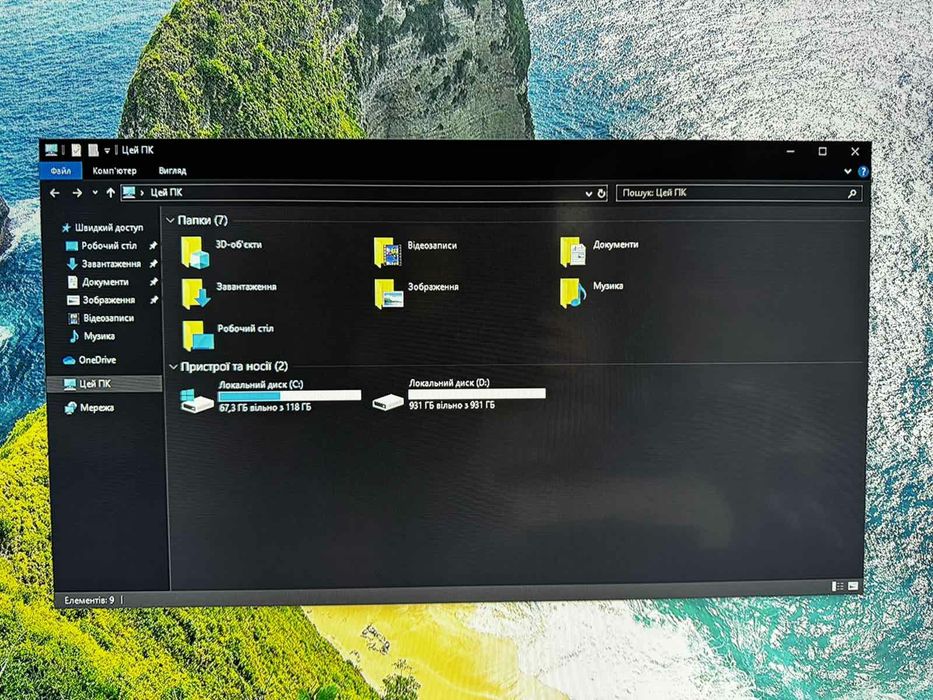Viewport: 933px width, 700px height.
Task: Click Цей ПК in the address breadcrumb
Action: point(167,192)
